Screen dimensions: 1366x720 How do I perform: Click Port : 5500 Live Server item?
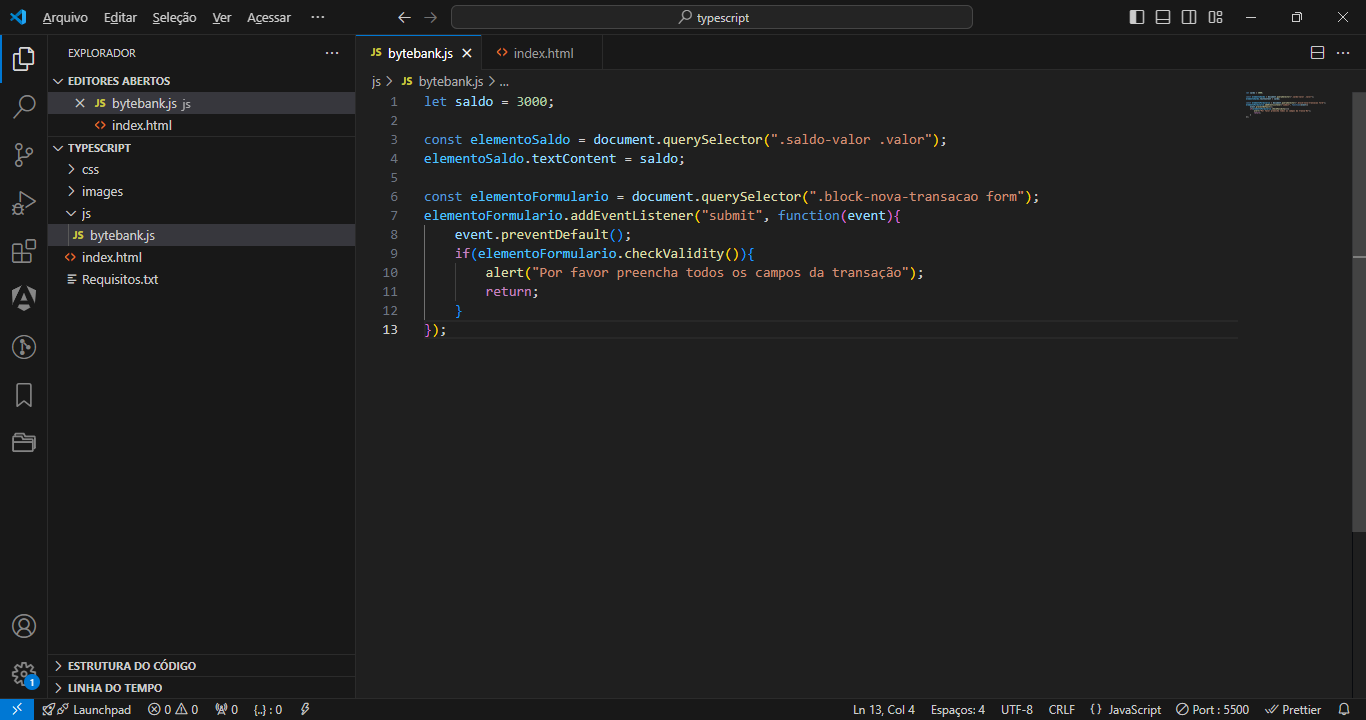(1212, 709)
